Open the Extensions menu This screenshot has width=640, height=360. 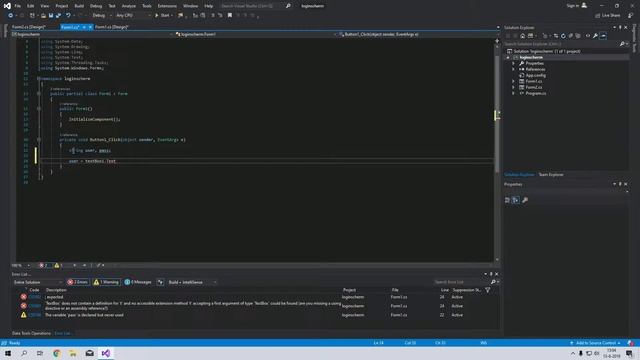pos(167,6)
